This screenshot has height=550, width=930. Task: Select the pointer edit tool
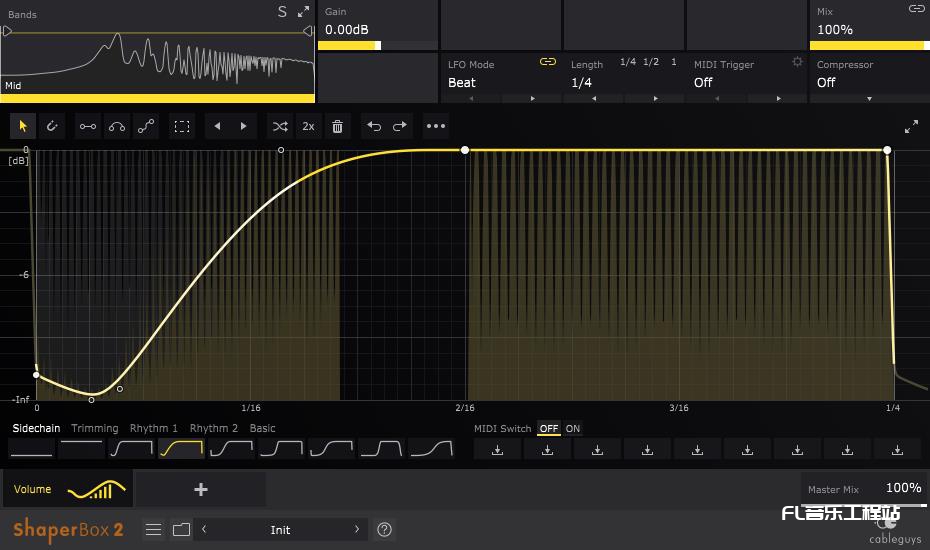pos(23,126)
